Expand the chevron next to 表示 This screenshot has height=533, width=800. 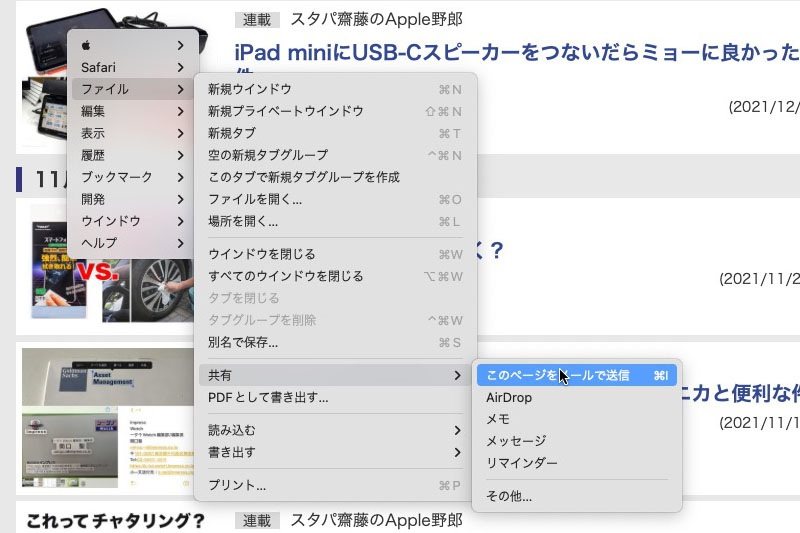(181, 133)
